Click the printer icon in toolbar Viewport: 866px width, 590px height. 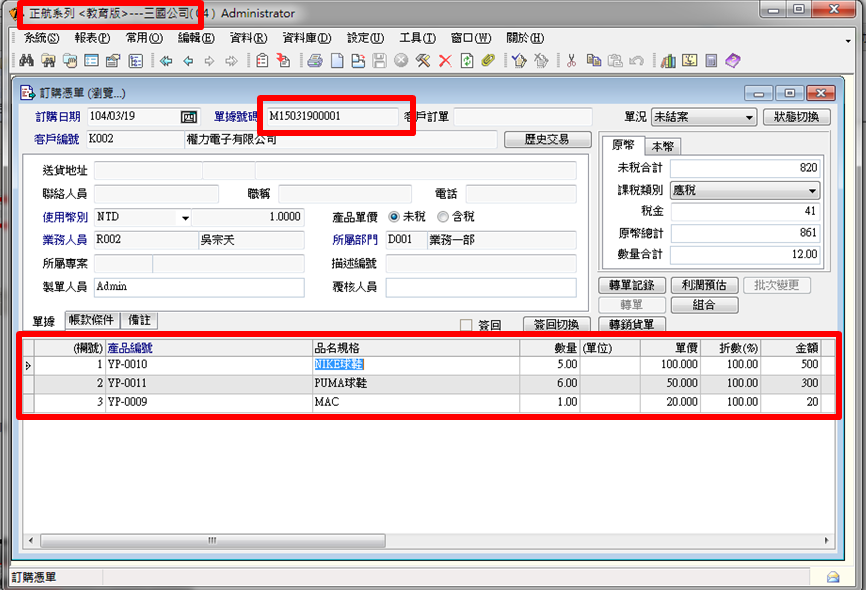(315, 61)
